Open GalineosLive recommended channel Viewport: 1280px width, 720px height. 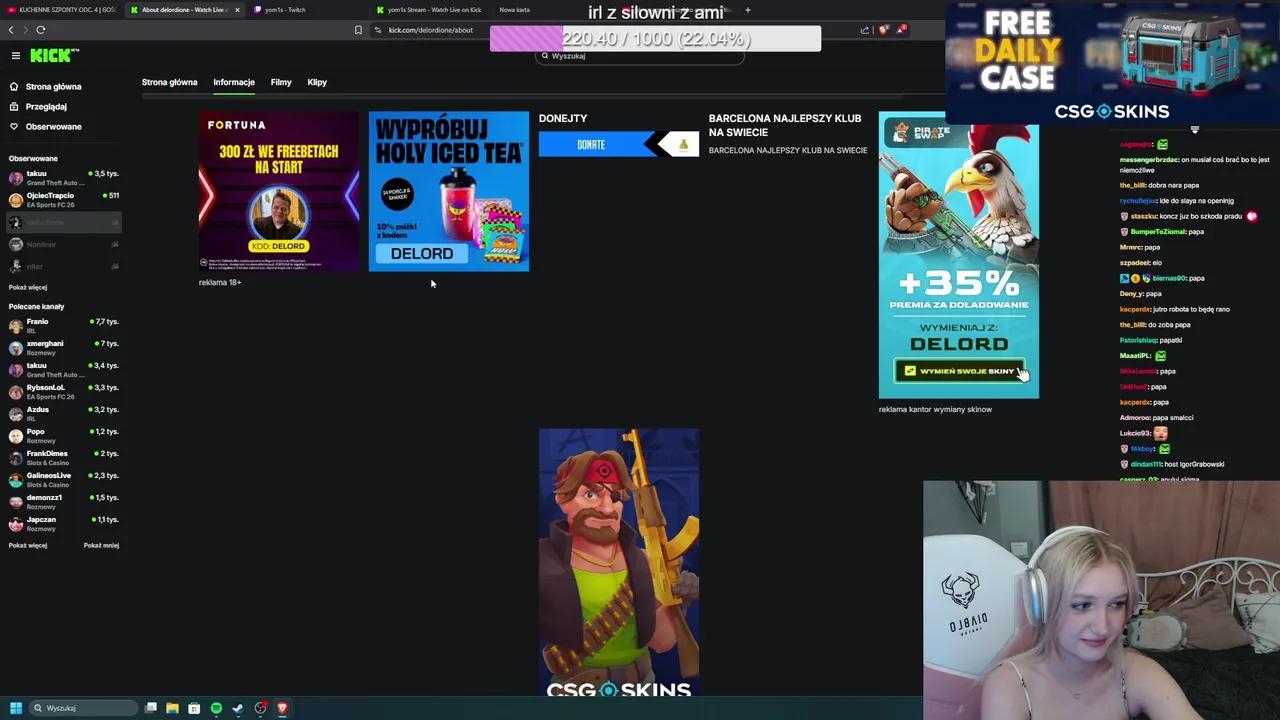[64, 480]
